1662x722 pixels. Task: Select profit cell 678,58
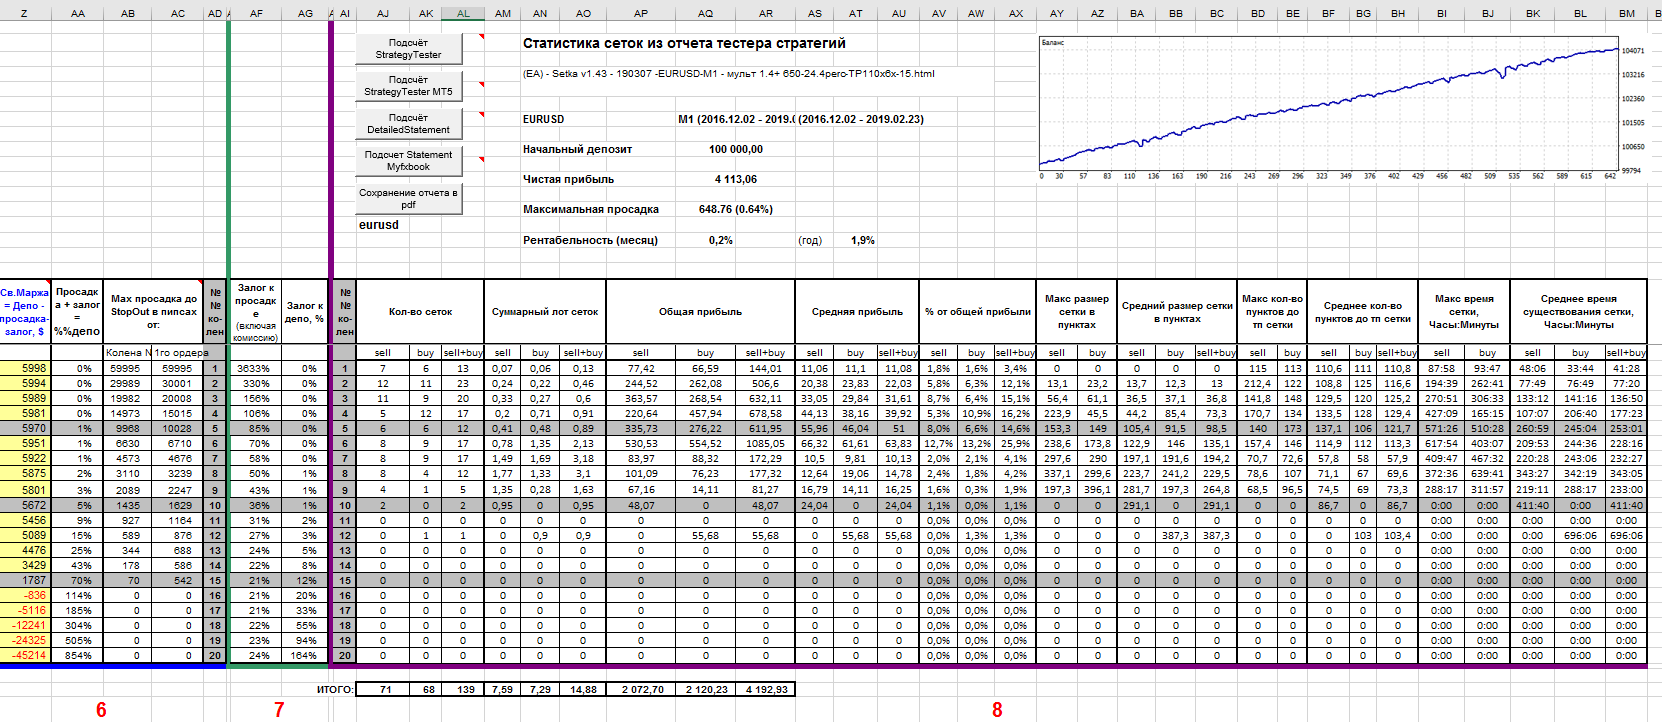click(766, 413)
